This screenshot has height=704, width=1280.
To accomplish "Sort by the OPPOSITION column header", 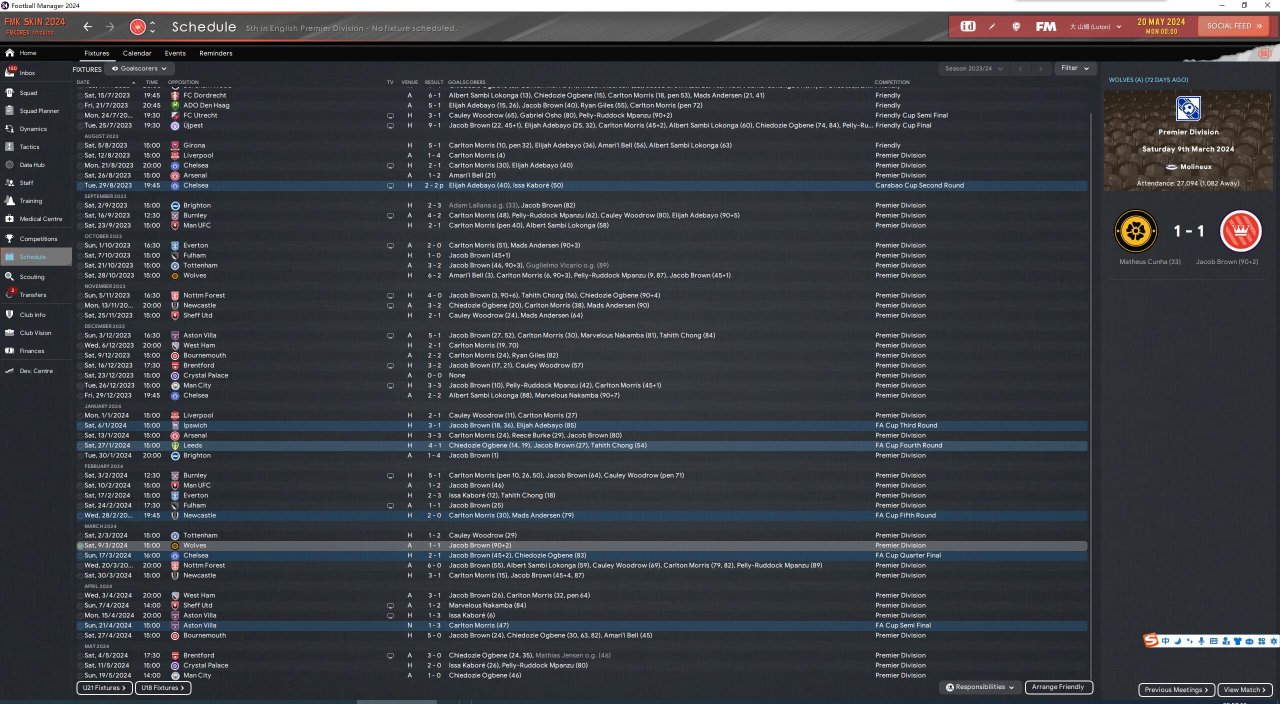I will 183,82.
